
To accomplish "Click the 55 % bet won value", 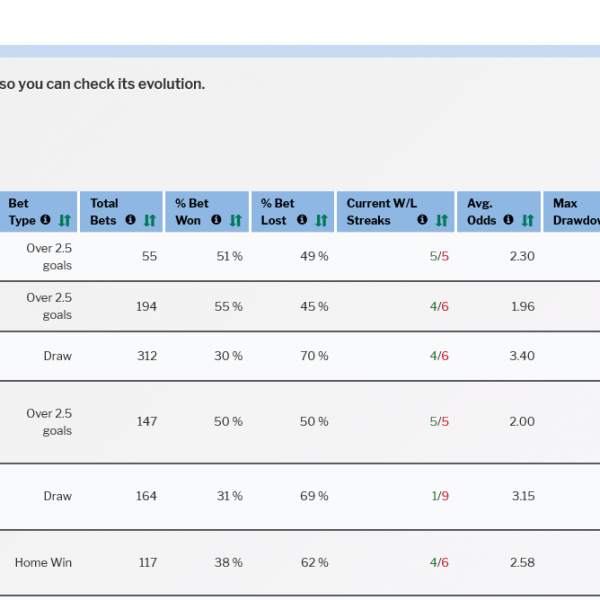I will tap(229, 306).
